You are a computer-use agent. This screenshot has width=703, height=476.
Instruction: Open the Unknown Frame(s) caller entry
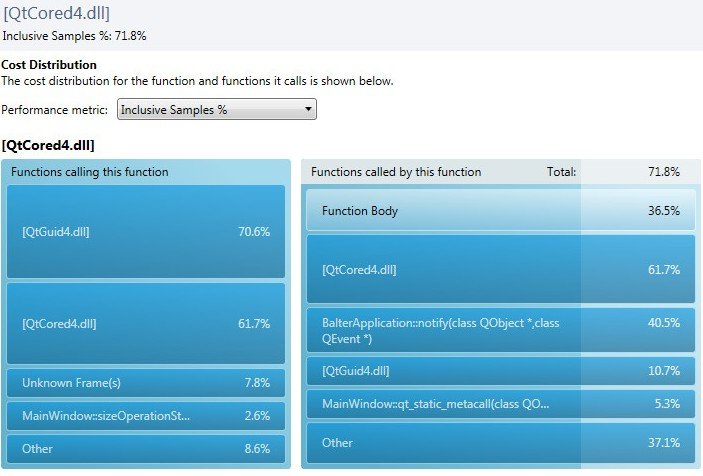146,383
